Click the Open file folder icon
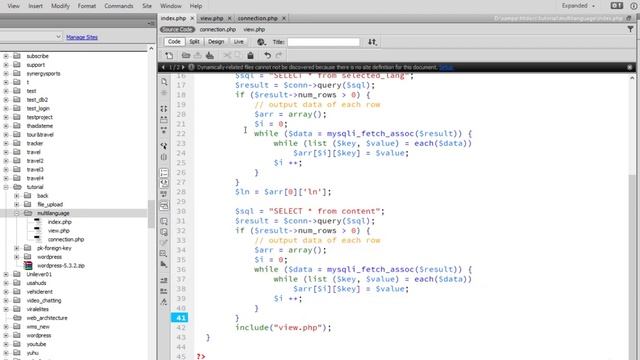Viewport: 640px width, 360px height. point(186,56)
